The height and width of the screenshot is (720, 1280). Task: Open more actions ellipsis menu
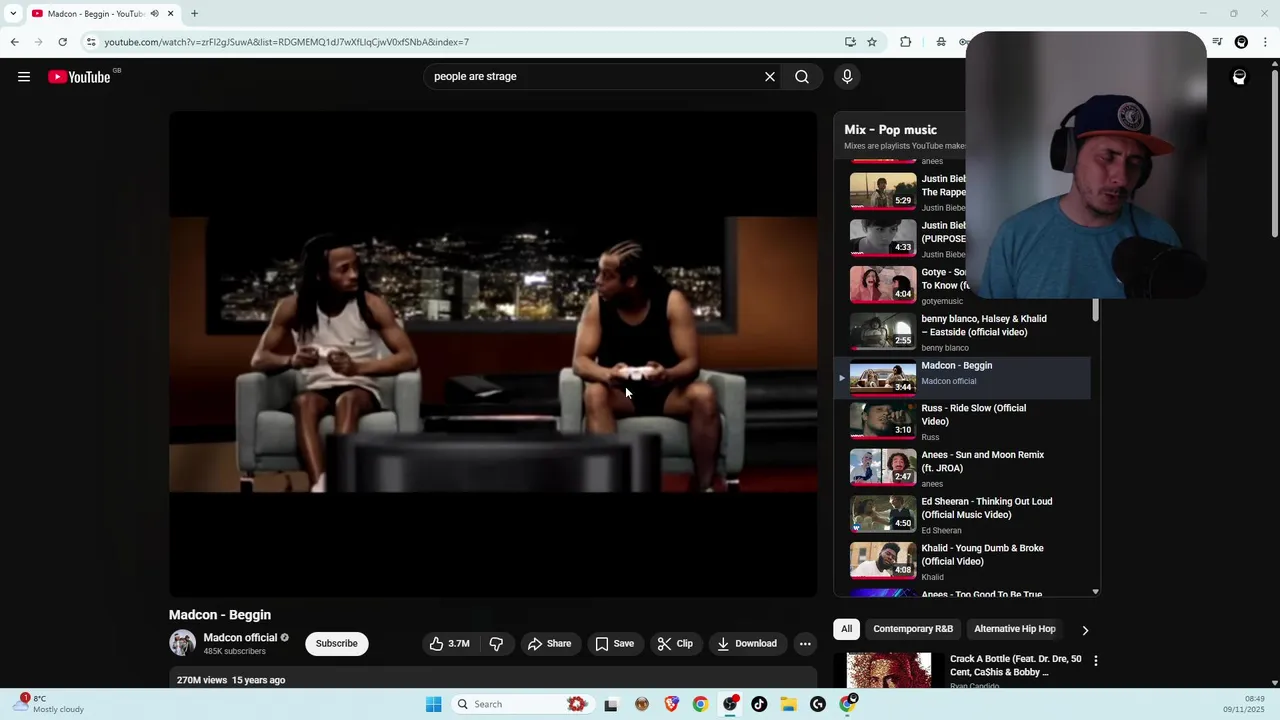click(805, 644)
